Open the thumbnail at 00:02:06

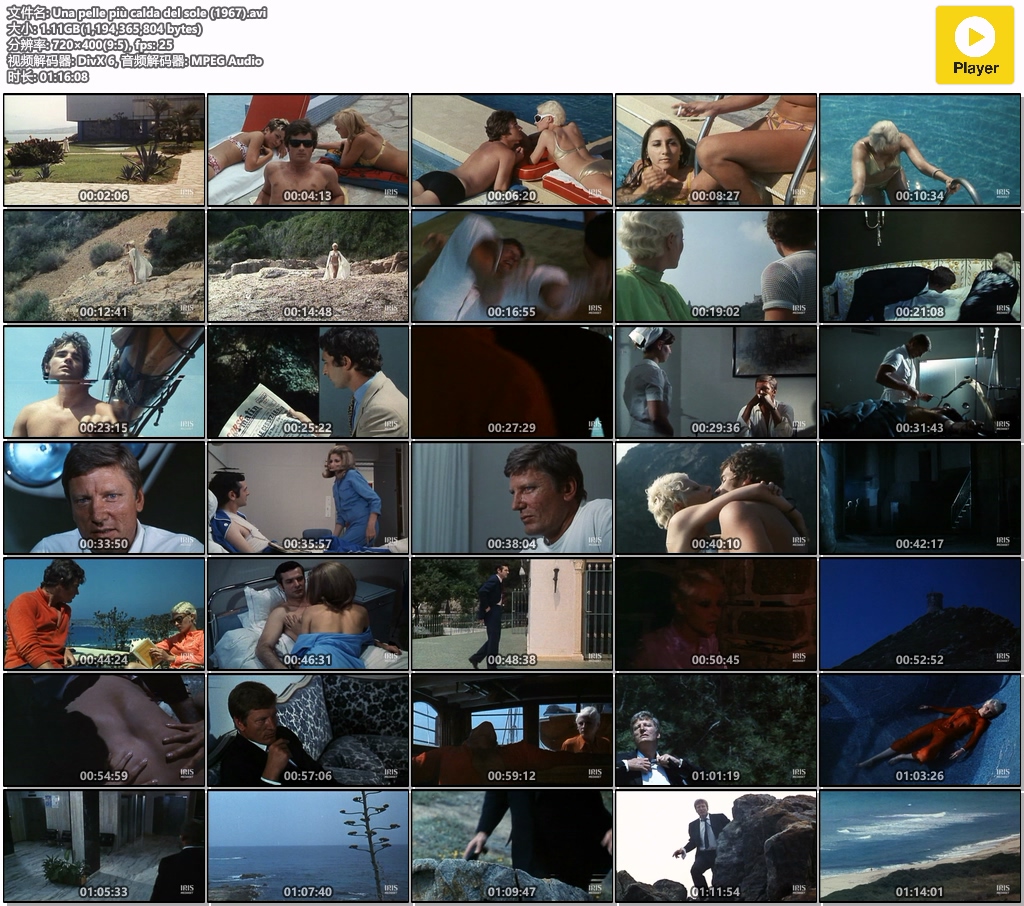[104, 150]
